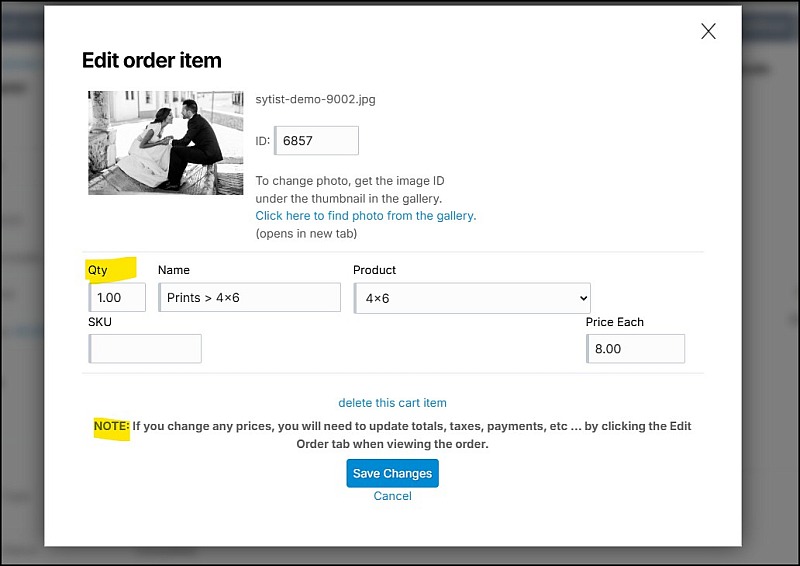Image resolution: width=800 pixels, height=566 pixels.
Task: Click the highlighted NOTE: text
Action: (111, 426)
